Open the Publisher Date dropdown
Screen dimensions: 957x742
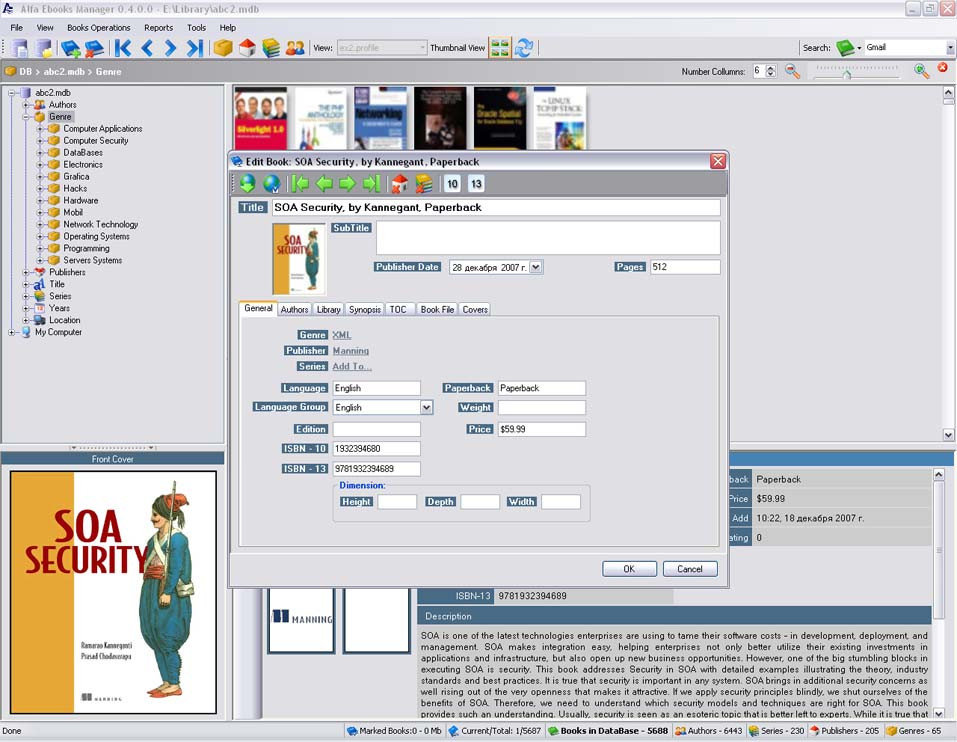(535, 267)
